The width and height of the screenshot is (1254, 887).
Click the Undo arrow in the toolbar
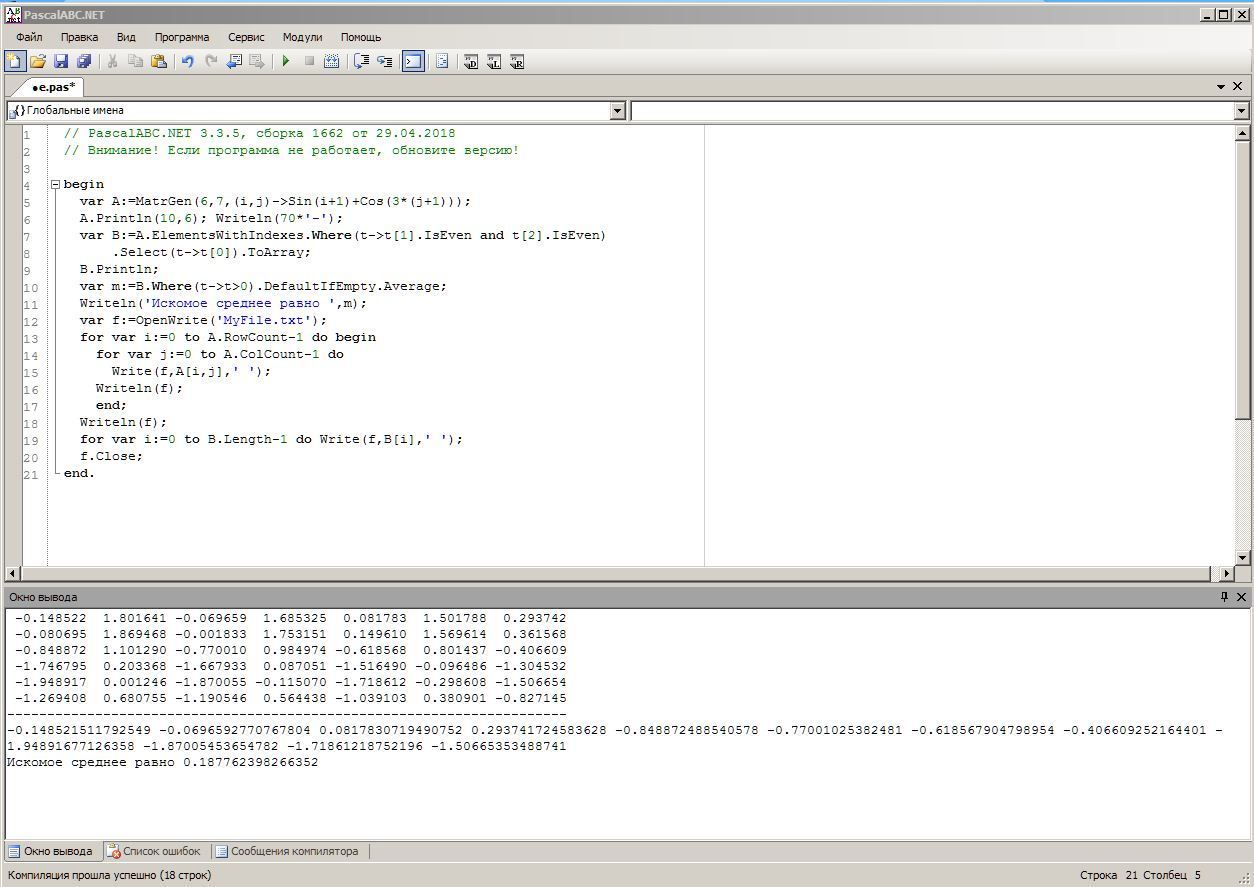[187, 62]
